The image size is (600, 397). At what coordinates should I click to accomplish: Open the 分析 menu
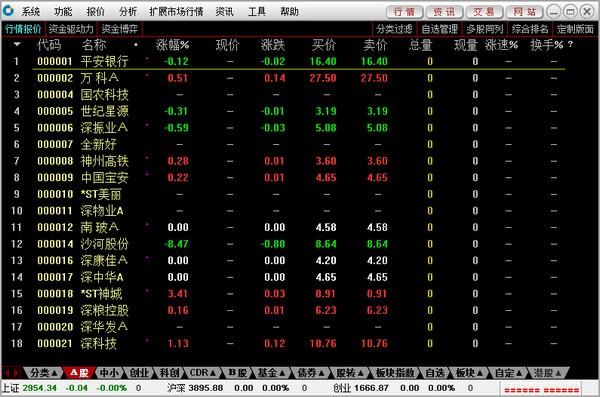pyautogui.click(x=128, y=11)
